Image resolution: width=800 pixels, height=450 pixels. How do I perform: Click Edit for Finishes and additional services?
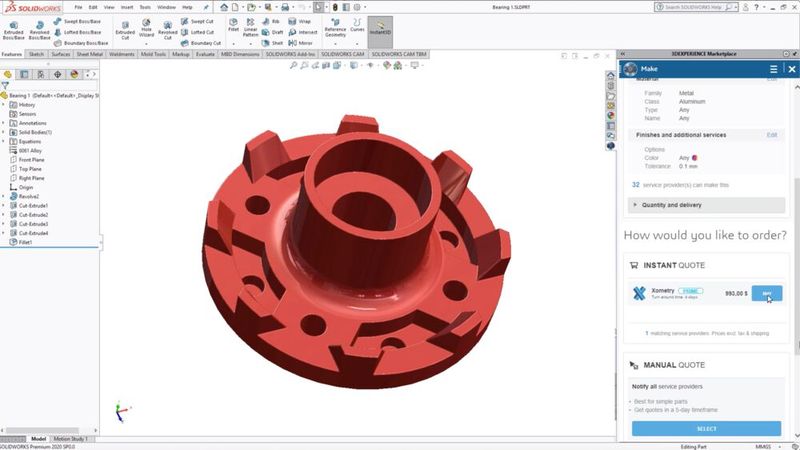coord(772,134)
